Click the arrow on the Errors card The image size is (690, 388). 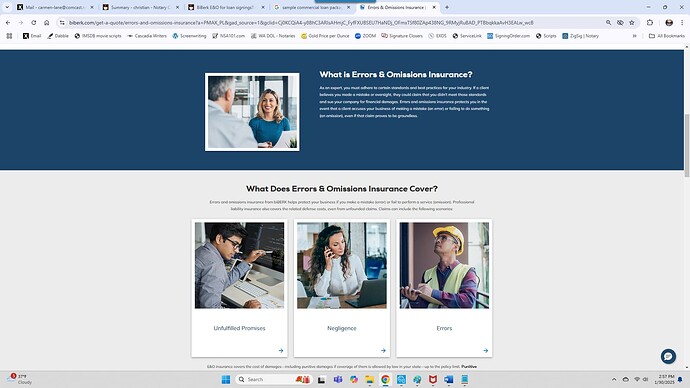(x=485, y=351)
